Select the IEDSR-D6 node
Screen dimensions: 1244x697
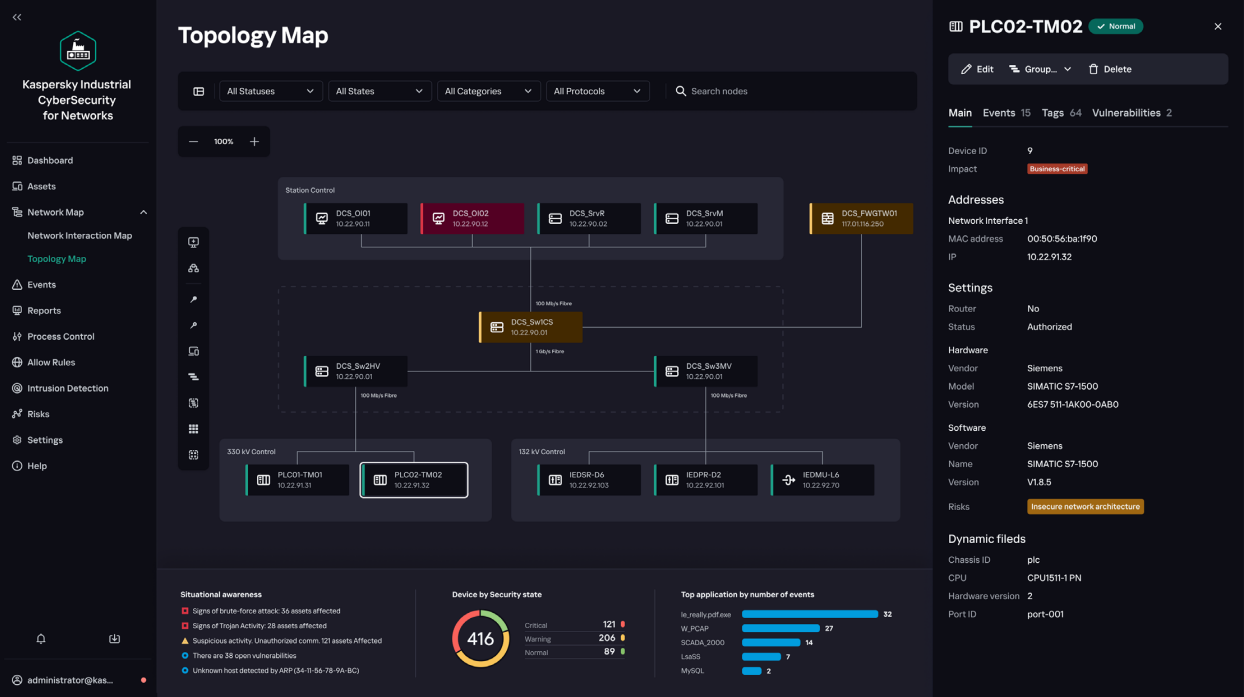pyautogui.click(x=589, y=480)
